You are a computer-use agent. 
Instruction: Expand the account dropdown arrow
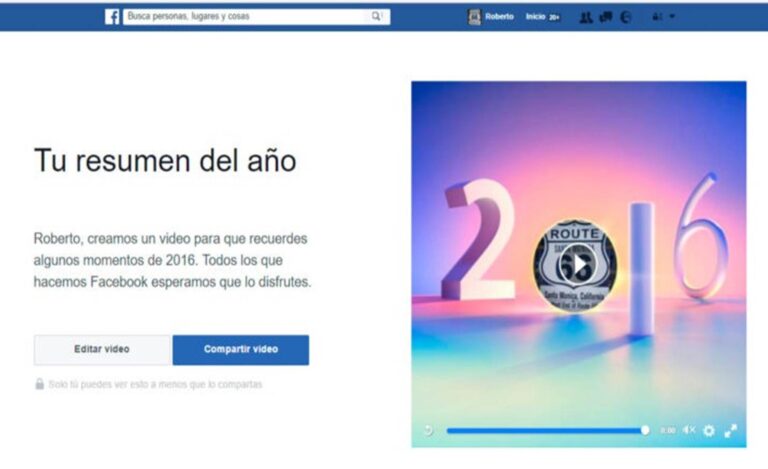coord(672,17)
